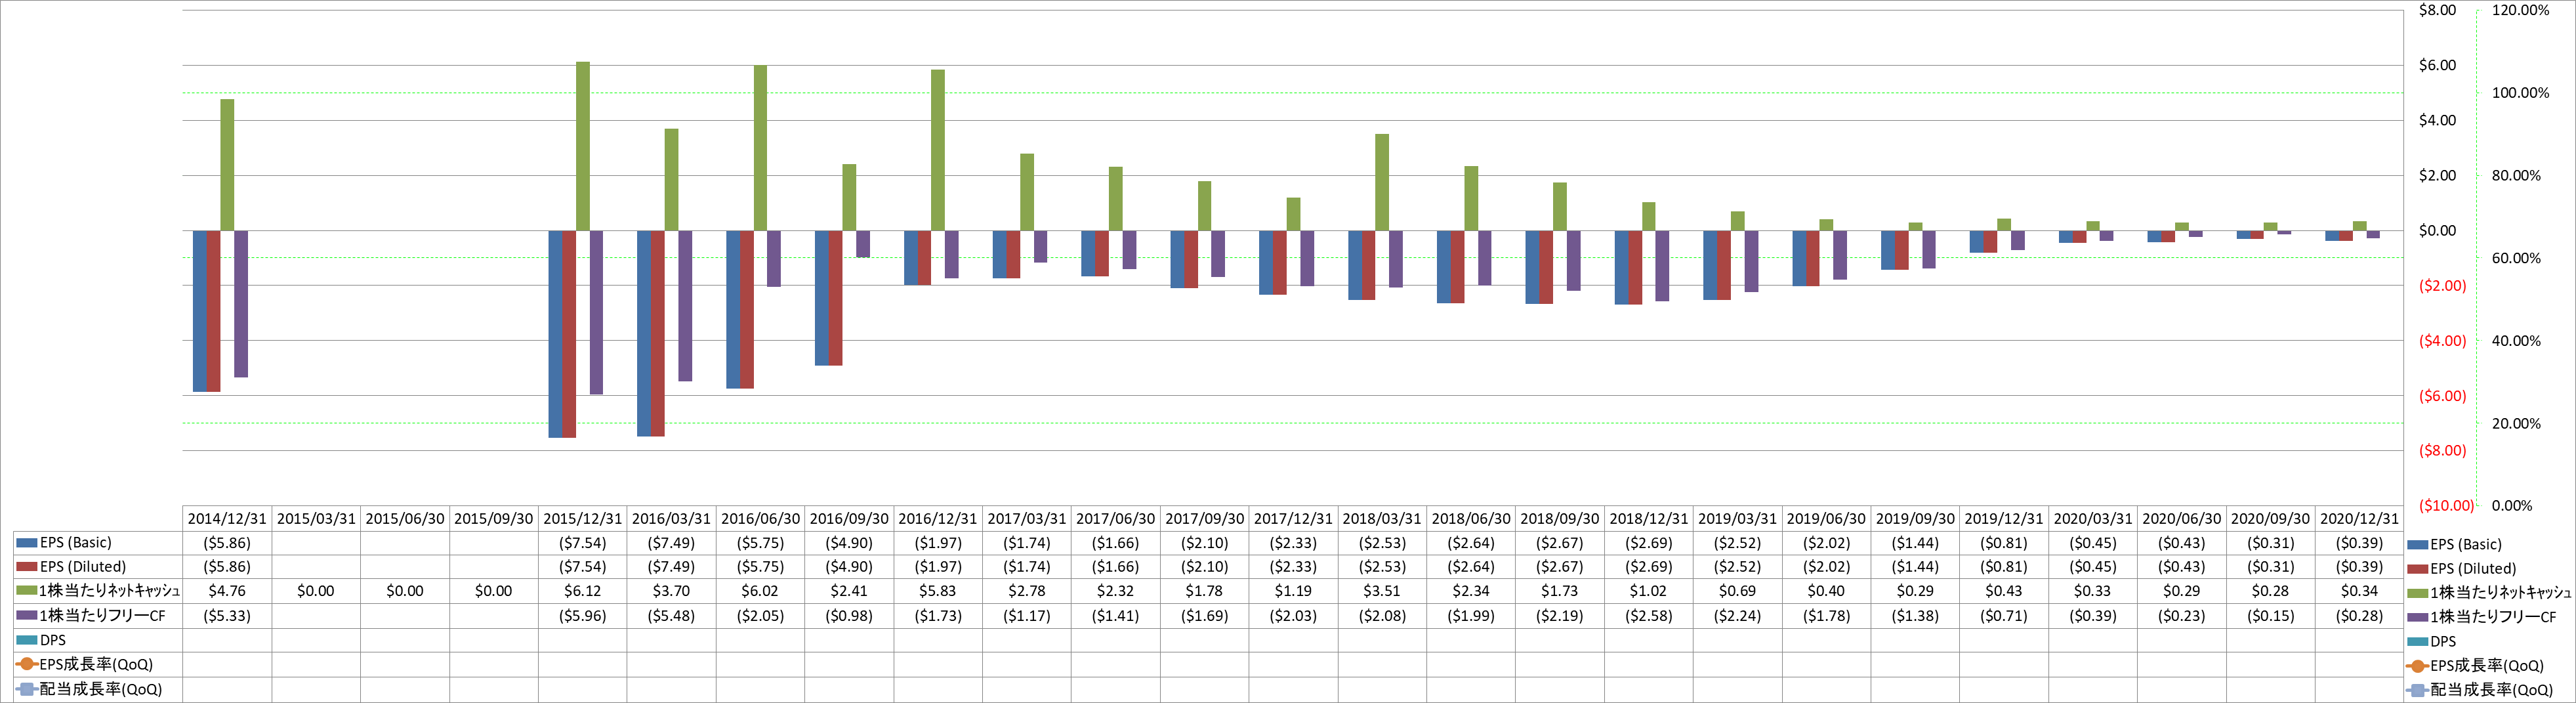Click the ($0.31) cell in the EPS (Basic) row

(2270, 543)
